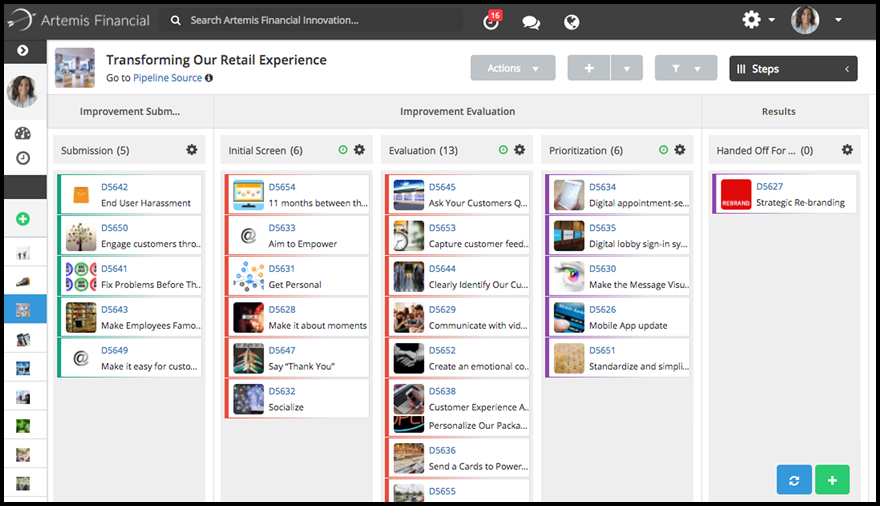Image resolution: width=880 pixels, height=506 pixels.
Task: Click the blue refresh button
Action: click(794, 480)
